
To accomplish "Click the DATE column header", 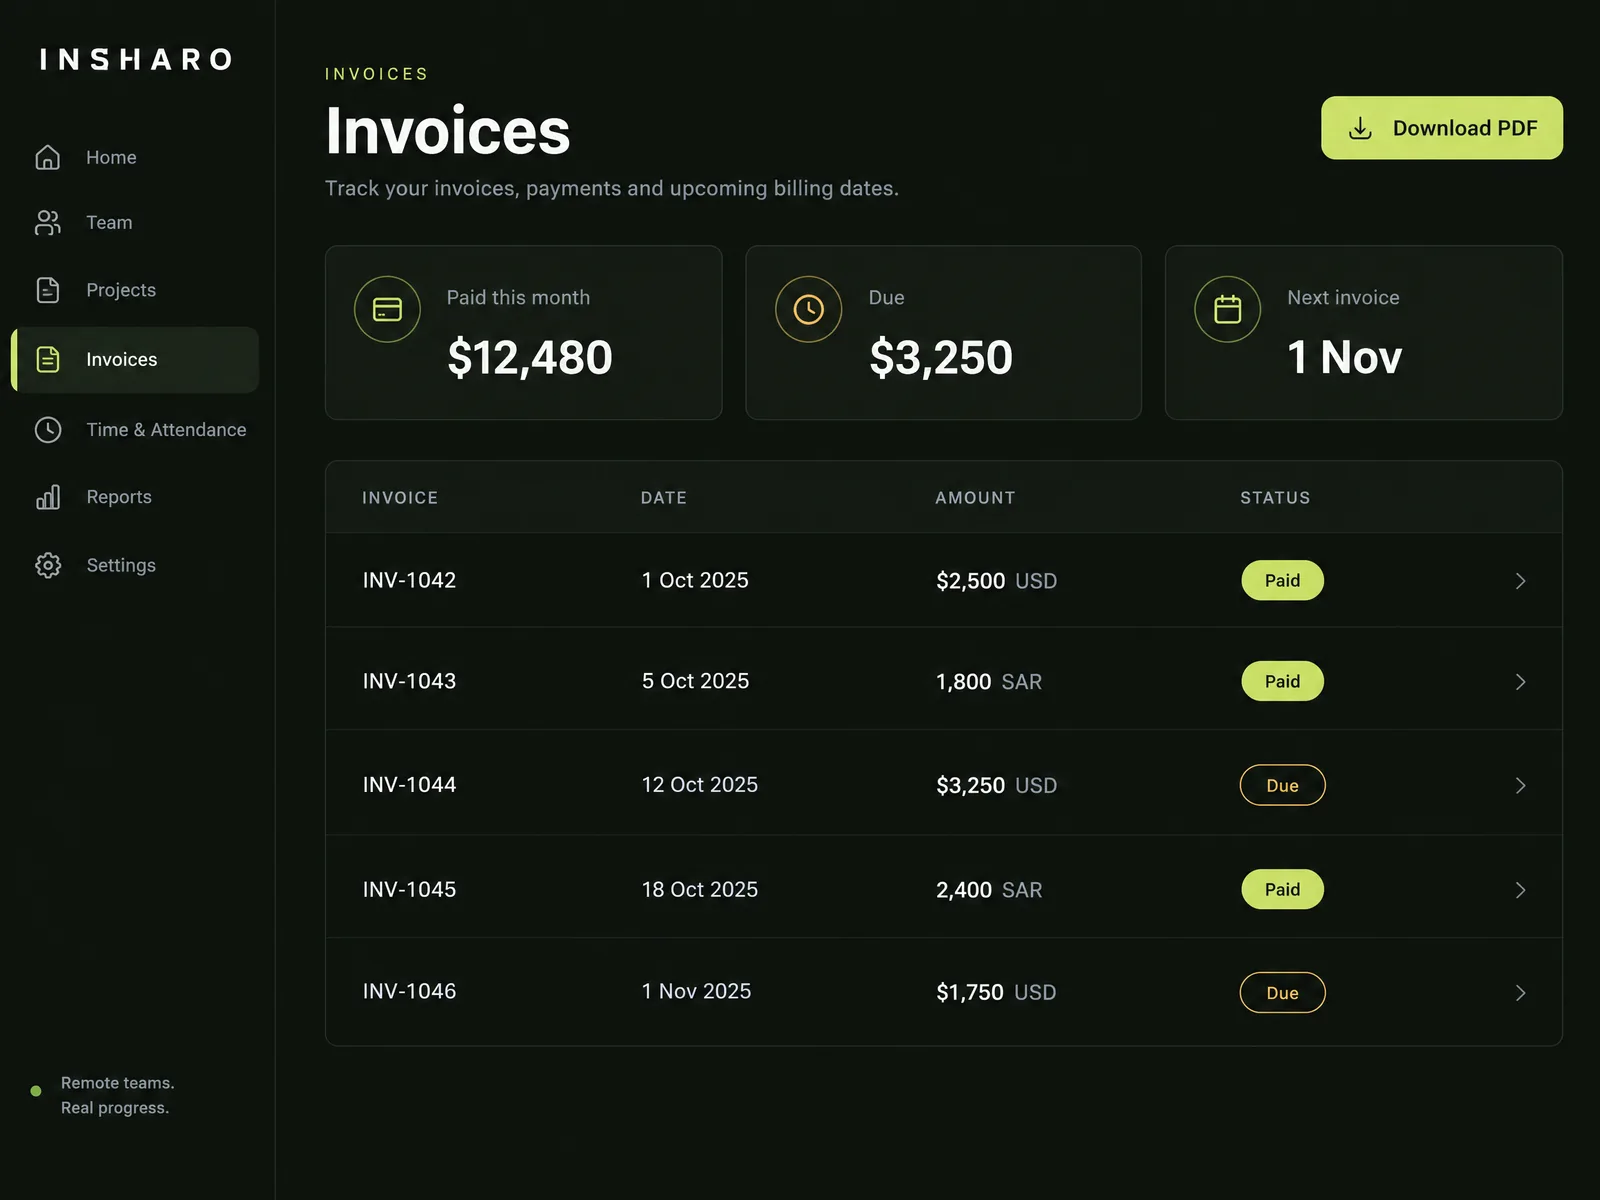I will pos(664,498).
